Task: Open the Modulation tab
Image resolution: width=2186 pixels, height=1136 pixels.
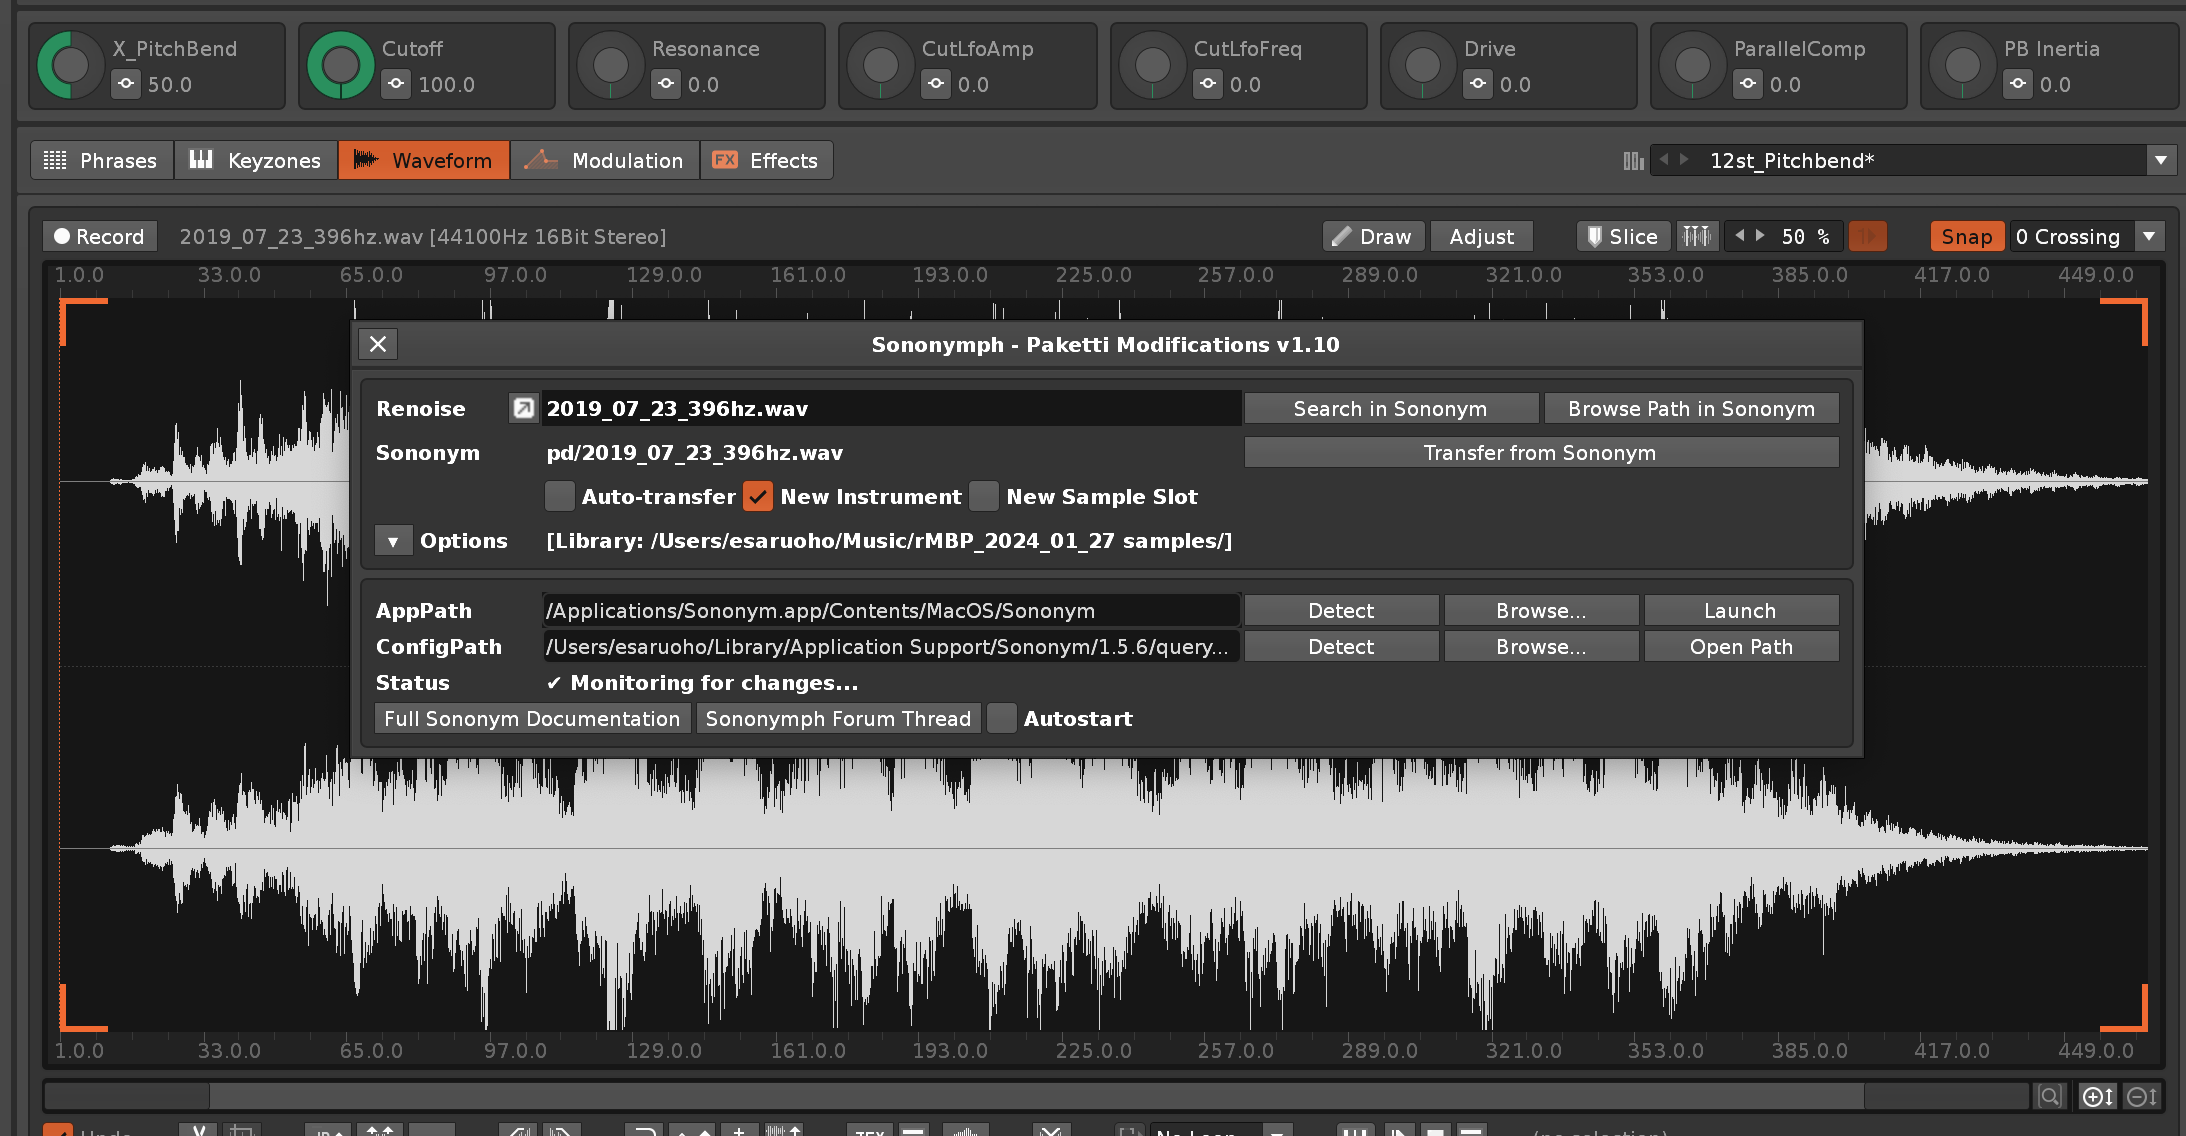Action: (604, 160)
